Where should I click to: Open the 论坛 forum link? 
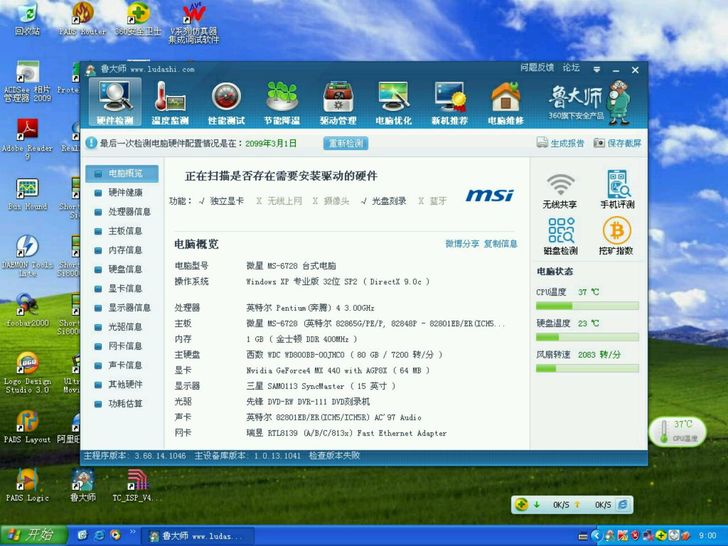click(571, 68)
